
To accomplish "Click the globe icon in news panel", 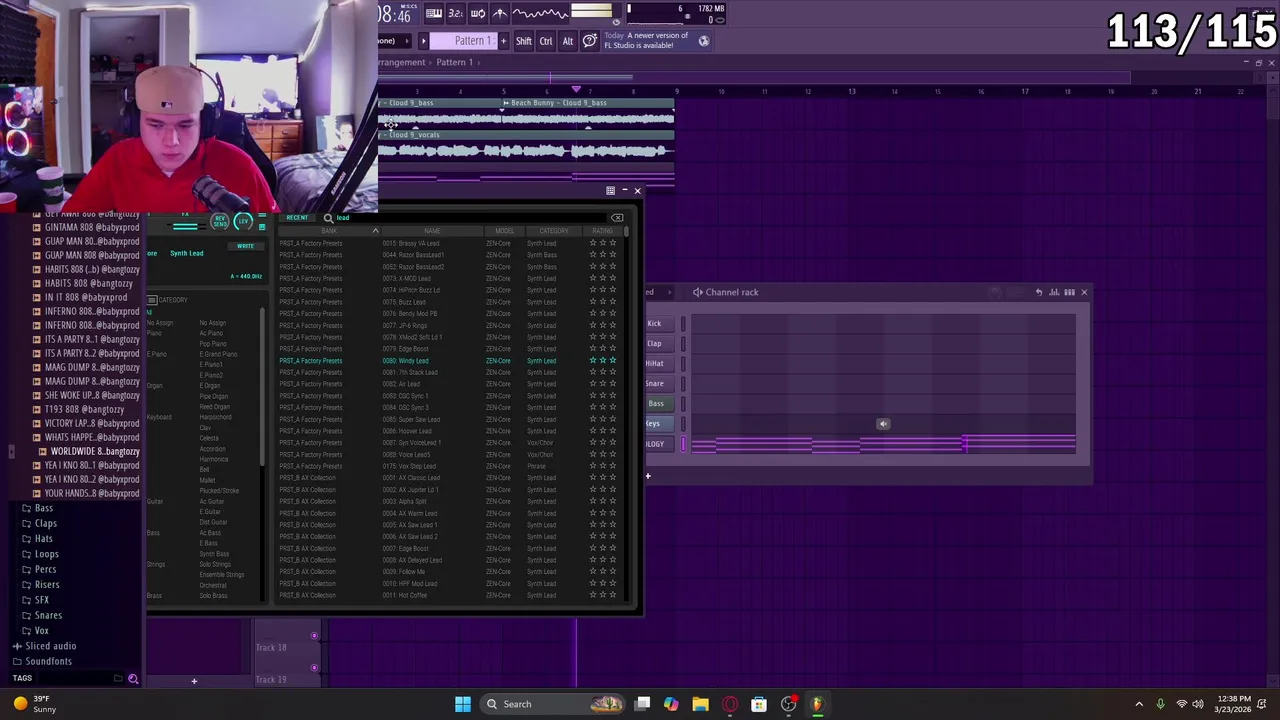I will [x=704, y=41].
